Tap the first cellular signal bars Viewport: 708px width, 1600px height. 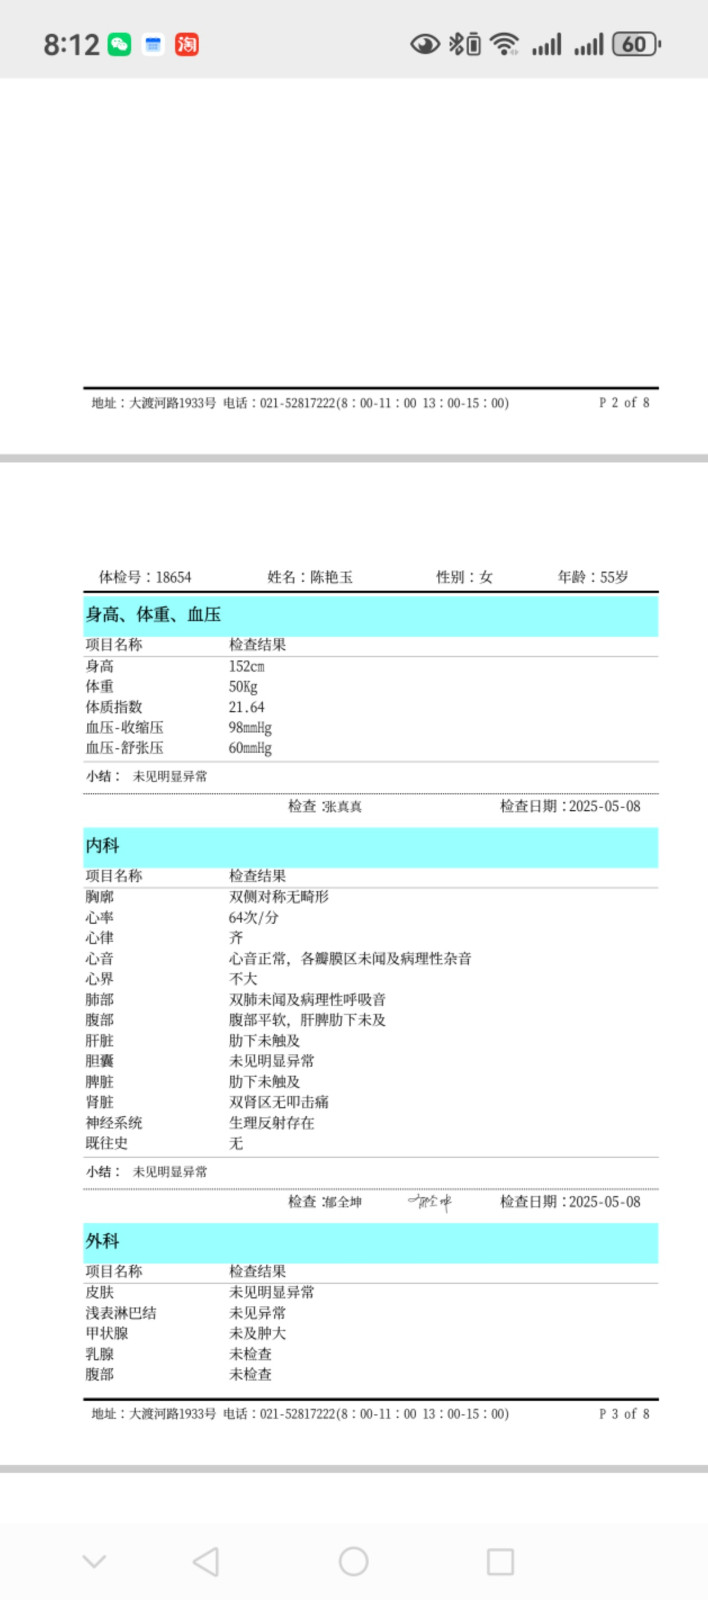click(546, 44)
